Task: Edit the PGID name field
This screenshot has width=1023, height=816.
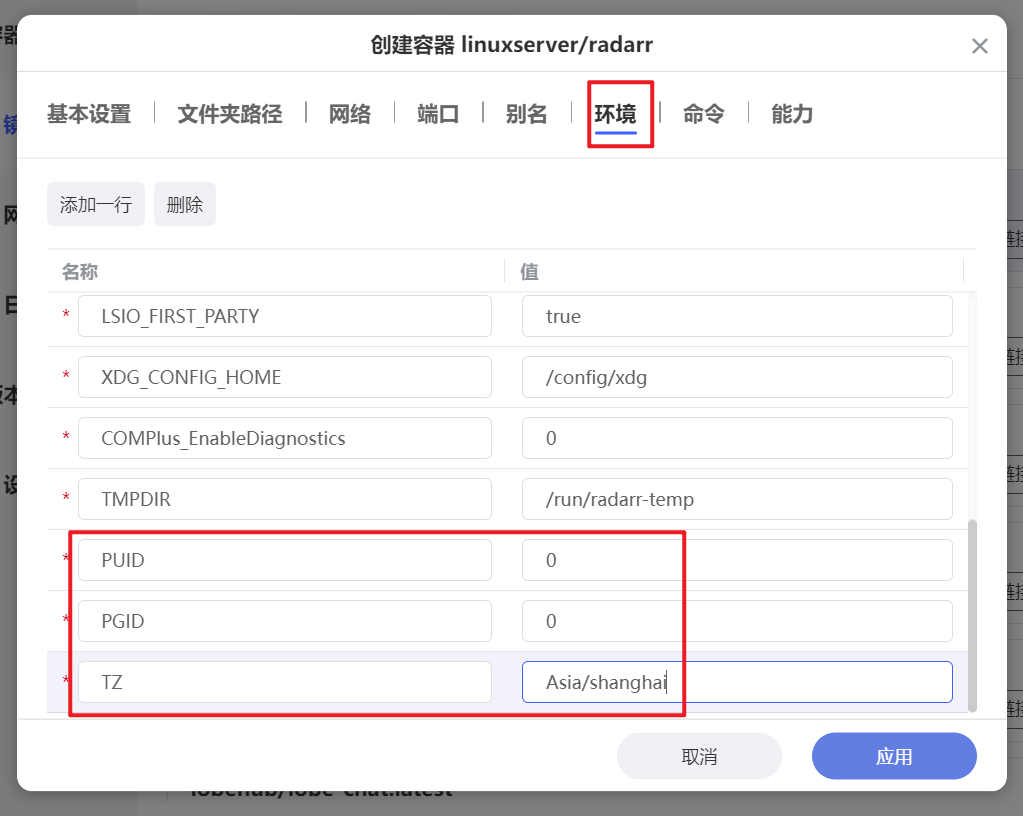Action: pos(284,621)
